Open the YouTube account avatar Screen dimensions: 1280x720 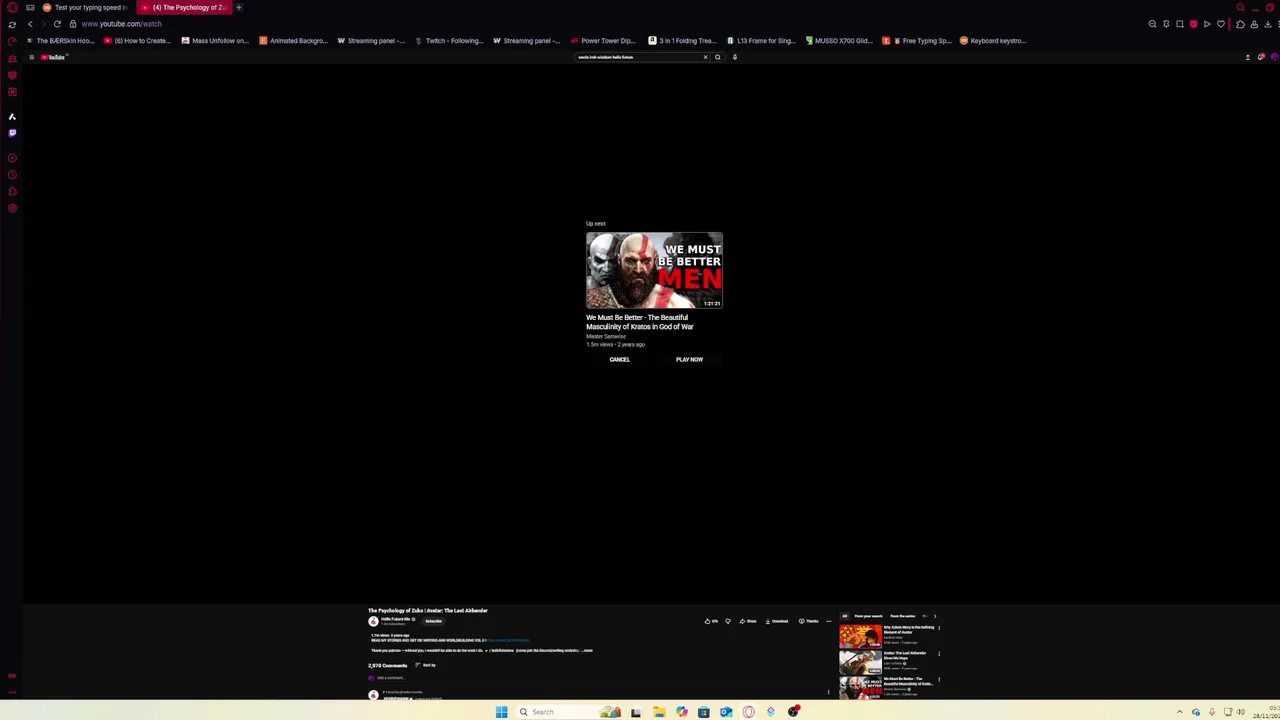tap(1275, 57)
